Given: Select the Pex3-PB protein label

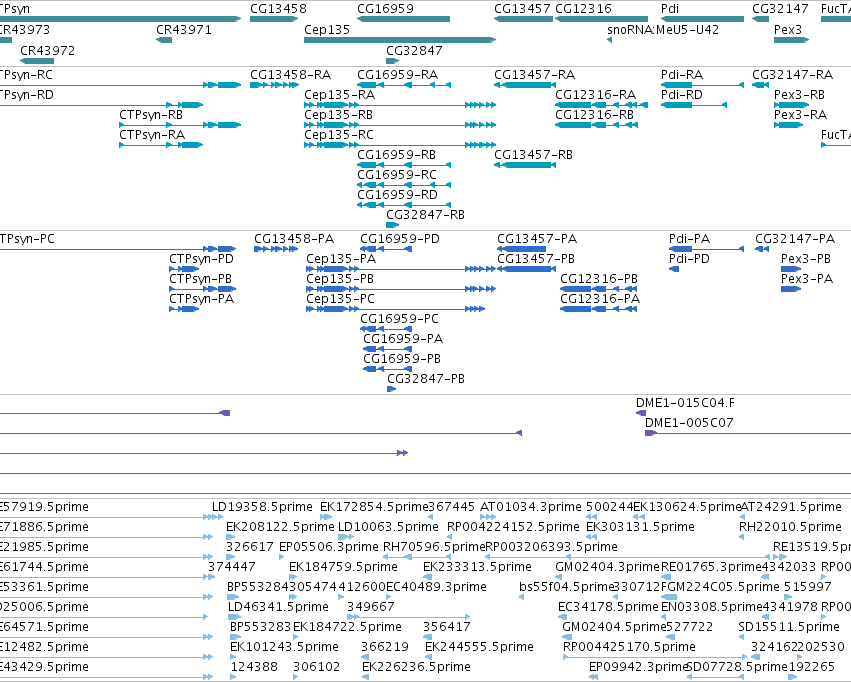Looking at the screenshot, I should click(x=805, y=259).
